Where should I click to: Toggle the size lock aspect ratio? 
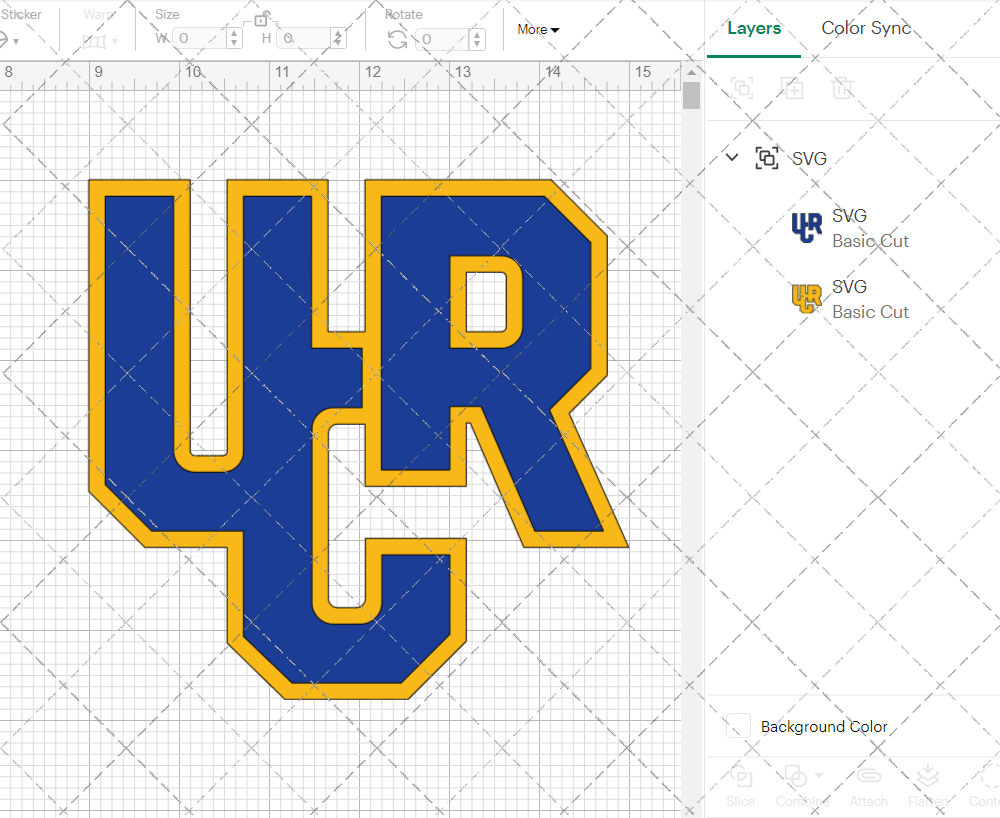262,22
